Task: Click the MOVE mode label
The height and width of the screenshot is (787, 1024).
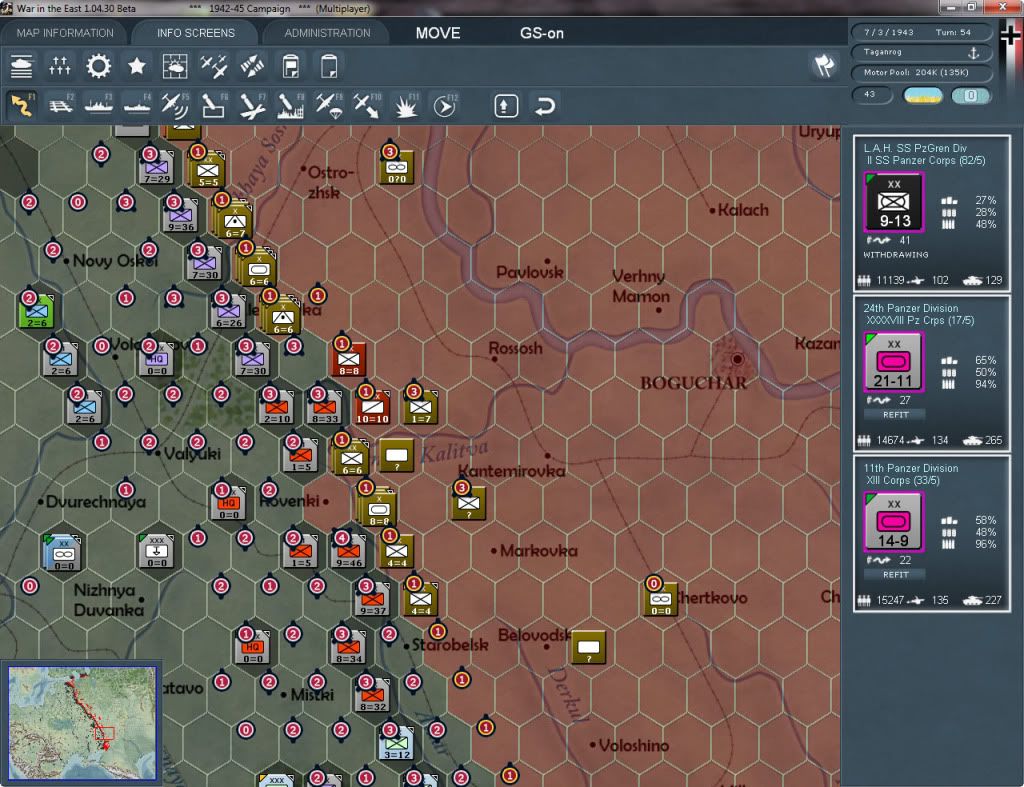Action: (x=438, y=33)
